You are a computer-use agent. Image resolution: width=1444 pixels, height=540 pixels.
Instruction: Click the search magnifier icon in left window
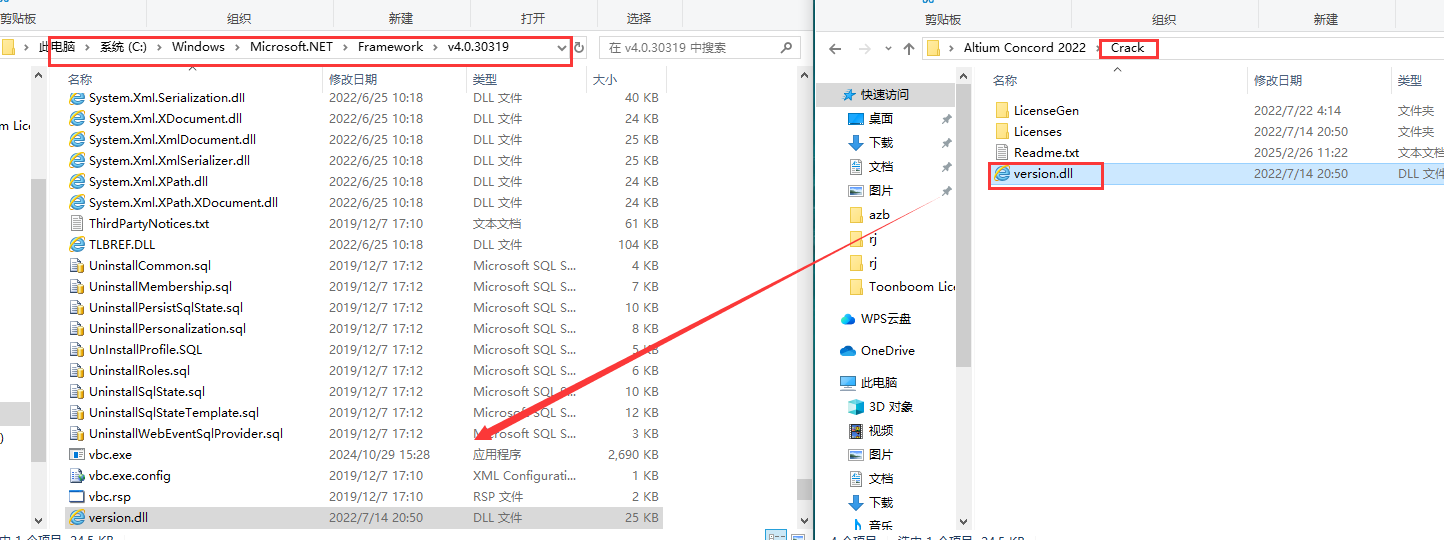[x=786, y=47]
